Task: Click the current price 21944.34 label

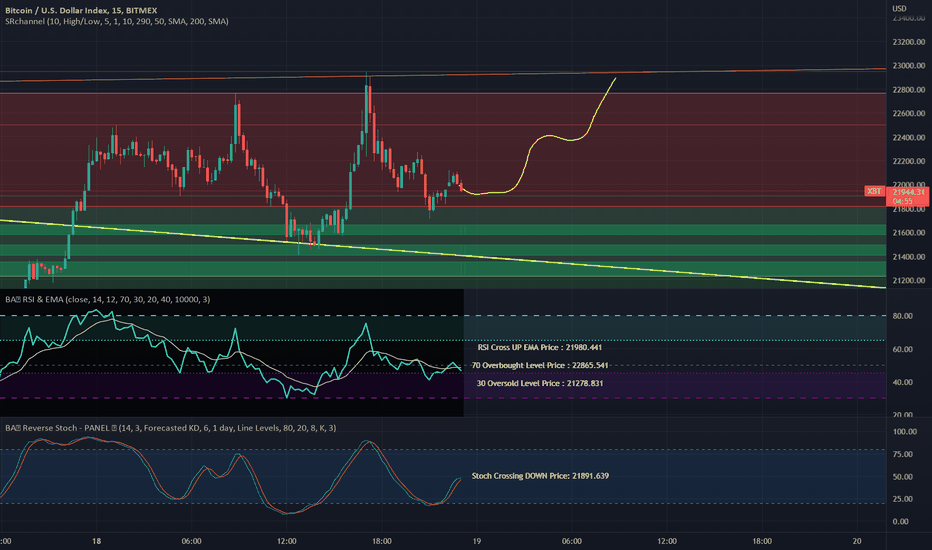Action: coord(908,192)
